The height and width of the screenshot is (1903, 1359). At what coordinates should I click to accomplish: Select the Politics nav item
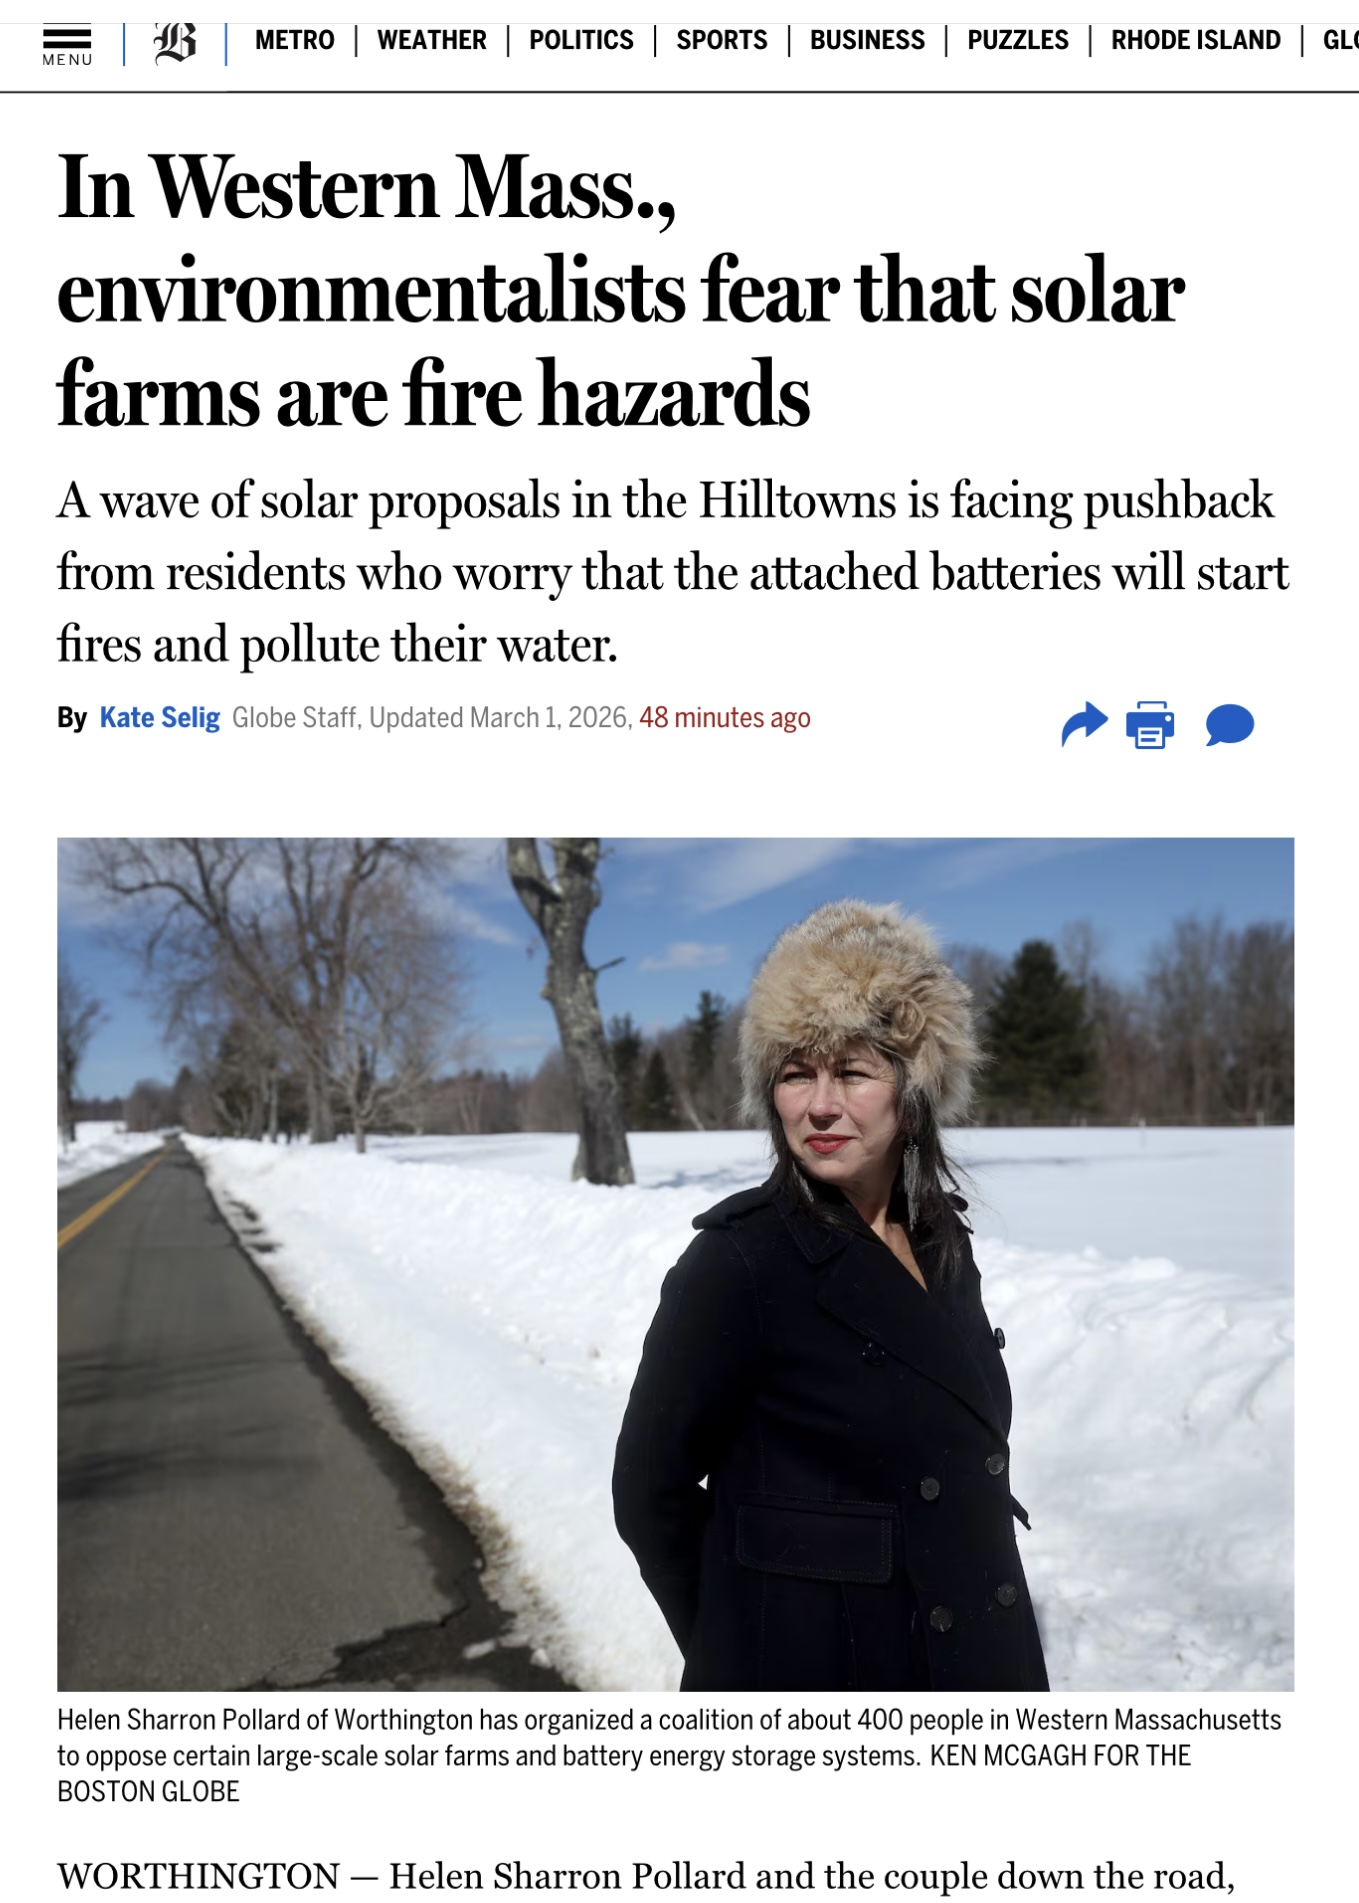(x=583, y=41)
